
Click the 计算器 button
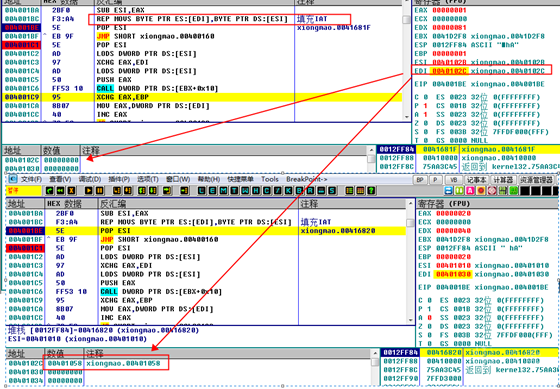coord(503,180)
